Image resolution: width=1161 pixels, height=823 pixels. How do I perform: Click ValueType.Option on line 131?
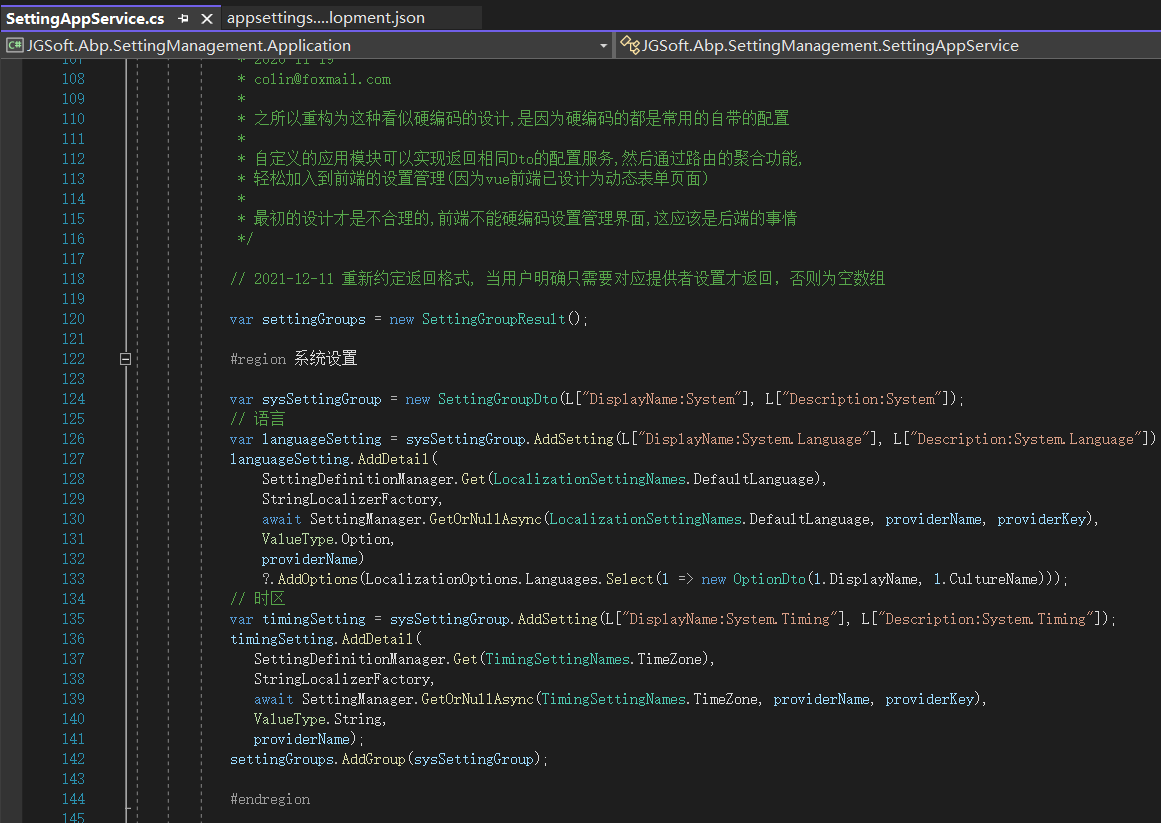(x=326, y=539)
